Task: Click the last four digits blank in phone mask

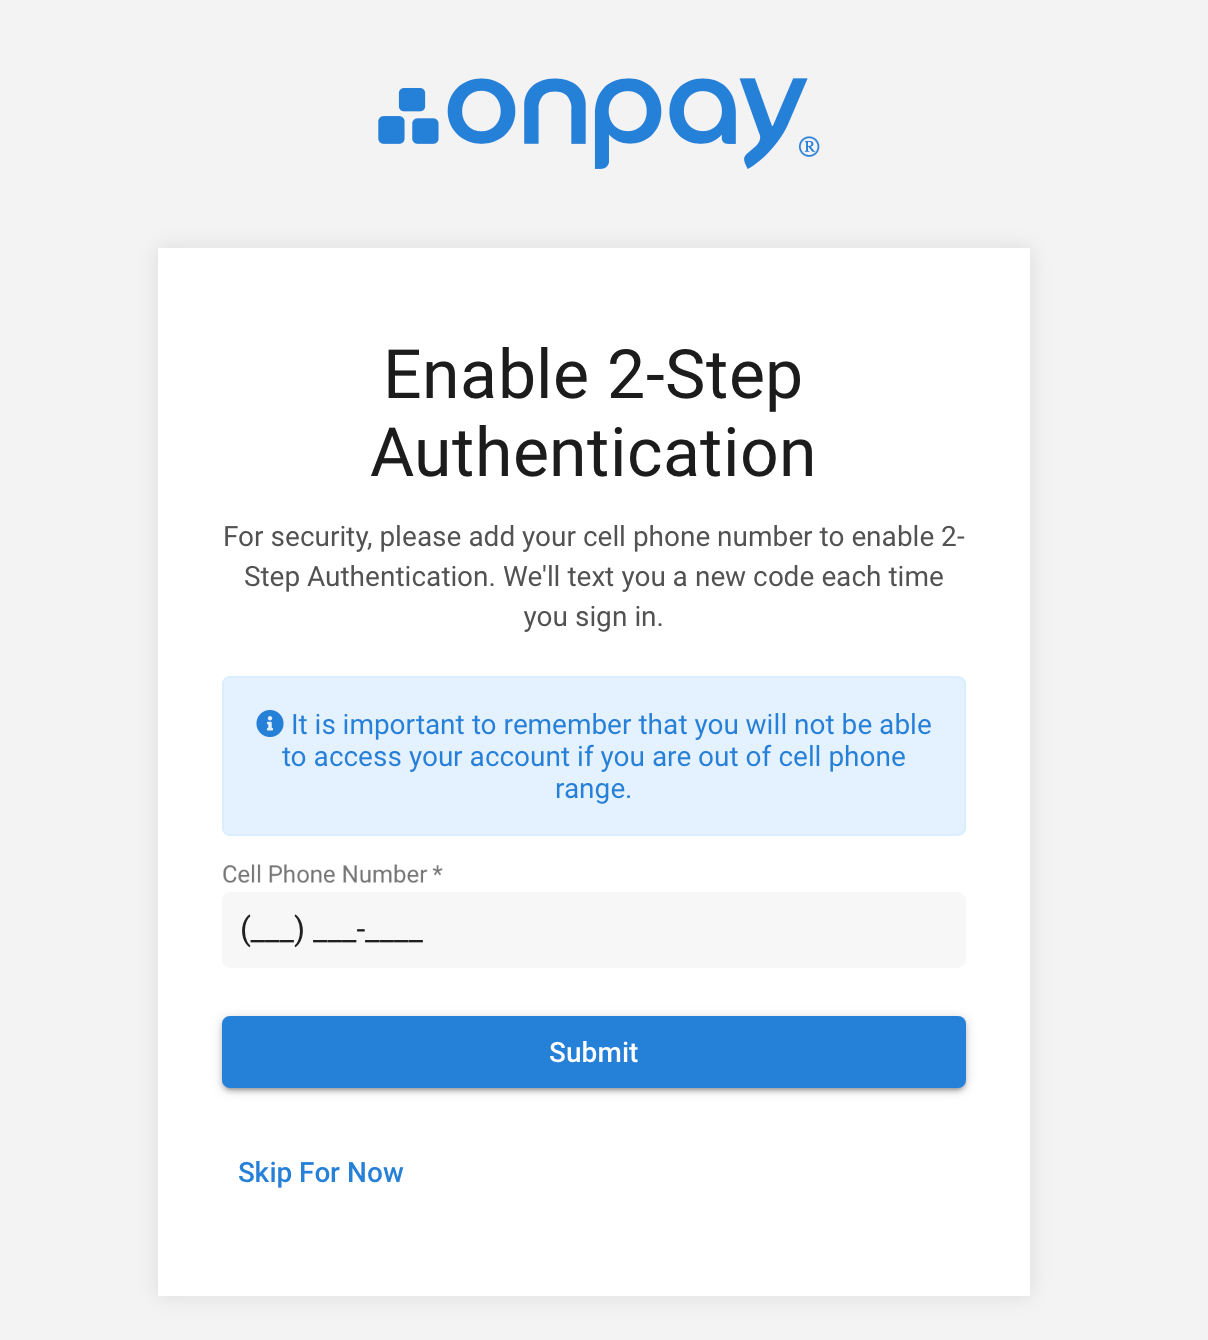Action: (394, 934)
